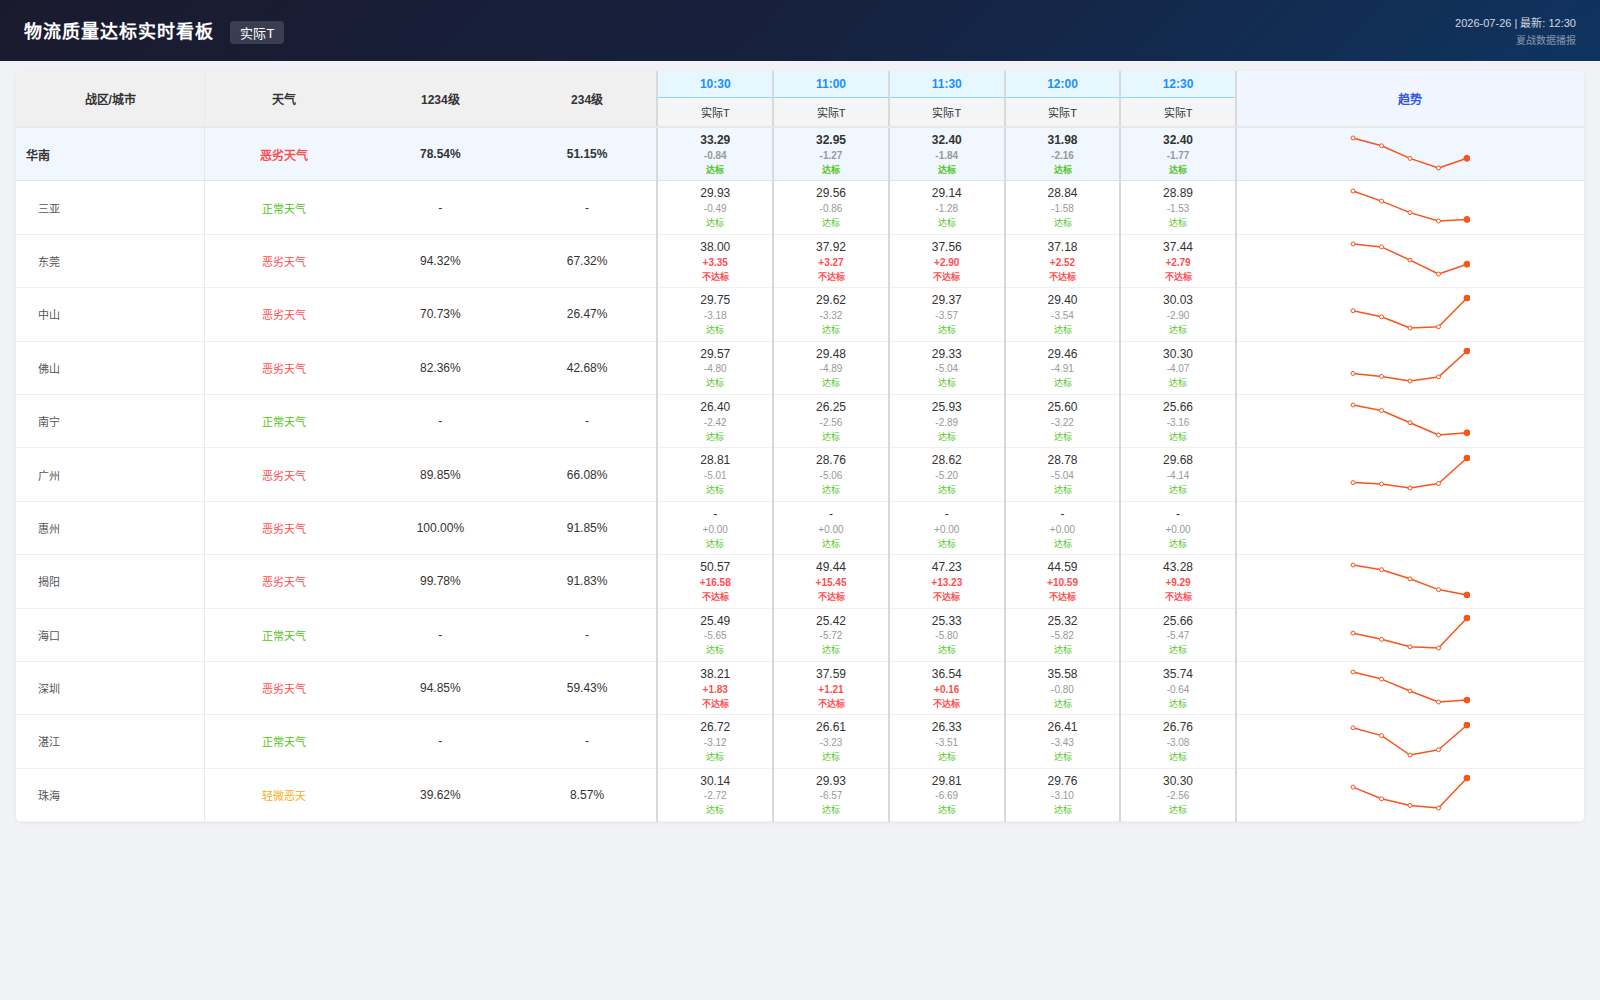
Task: Select the 深圳 city row name
Action: (x=49, y=688)
